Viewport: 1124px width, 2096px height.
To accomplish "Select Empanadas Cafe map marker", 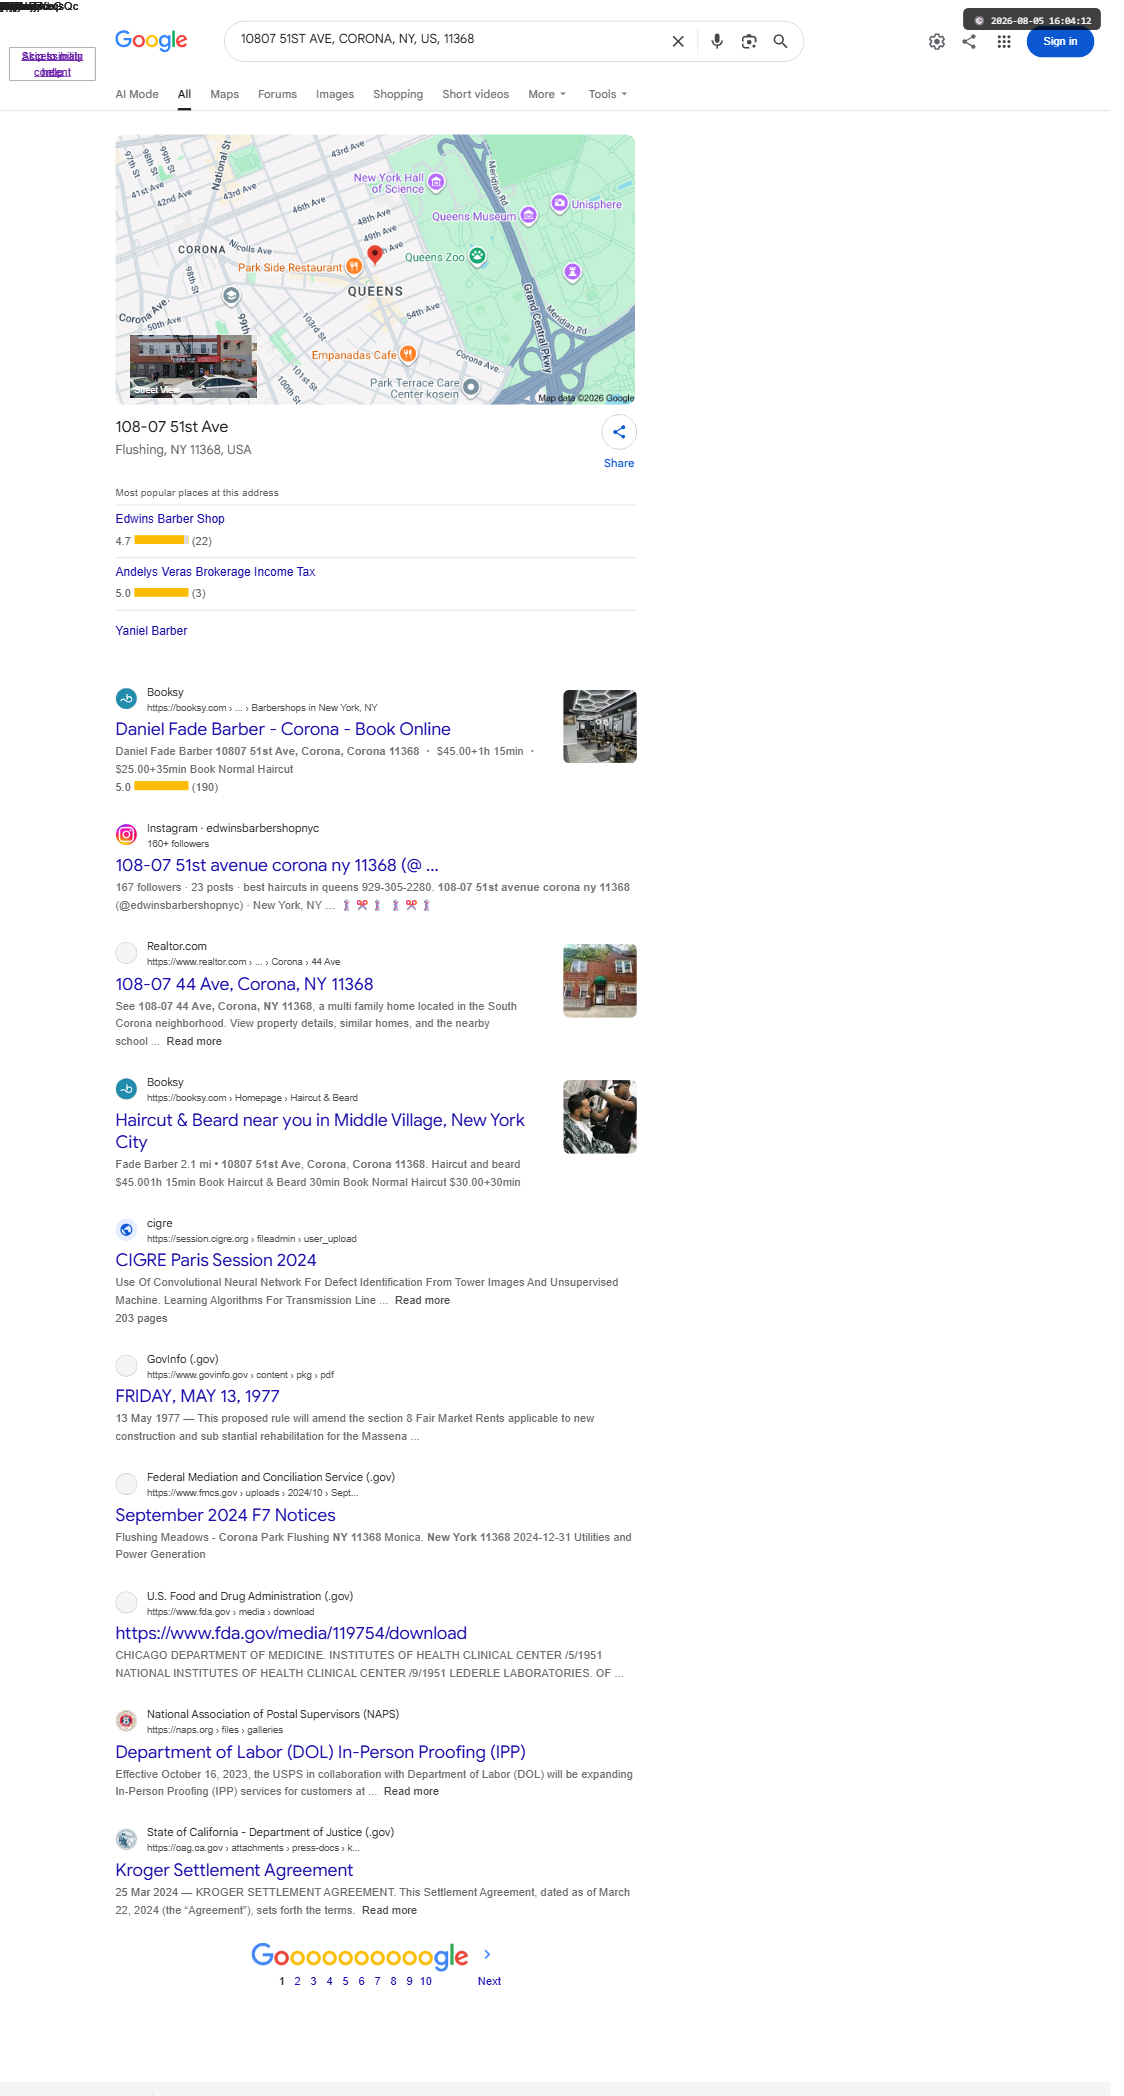I will (x=408, y=354).
